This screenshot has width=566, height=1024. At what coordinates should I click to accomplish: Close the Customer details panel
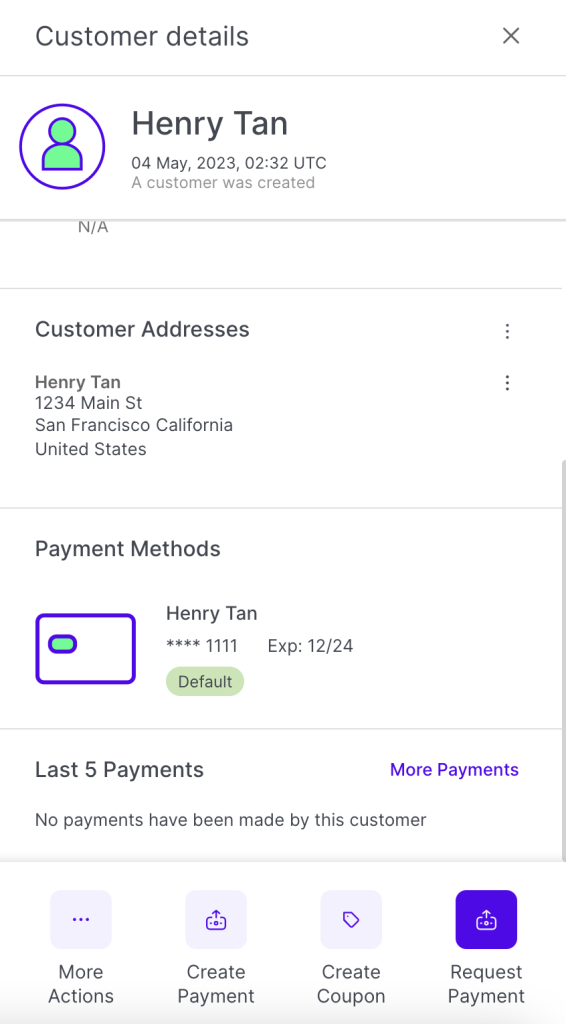(x=511, y=36)
